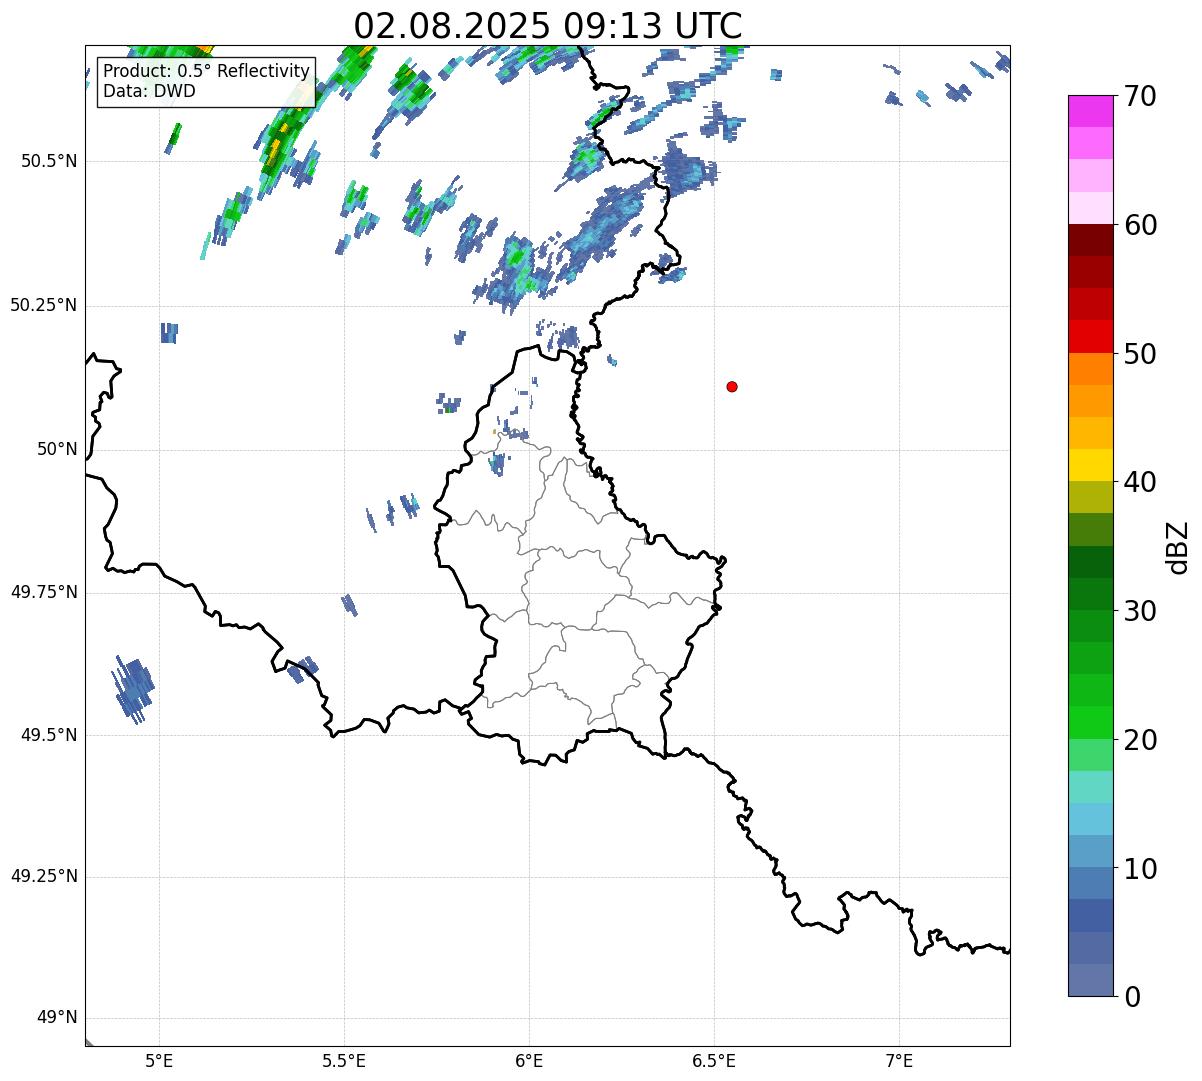Click the blue radar echo patch near 49.6°N 5°E
Viewport: 1202px width, 1081px height.
click(133, 689)
